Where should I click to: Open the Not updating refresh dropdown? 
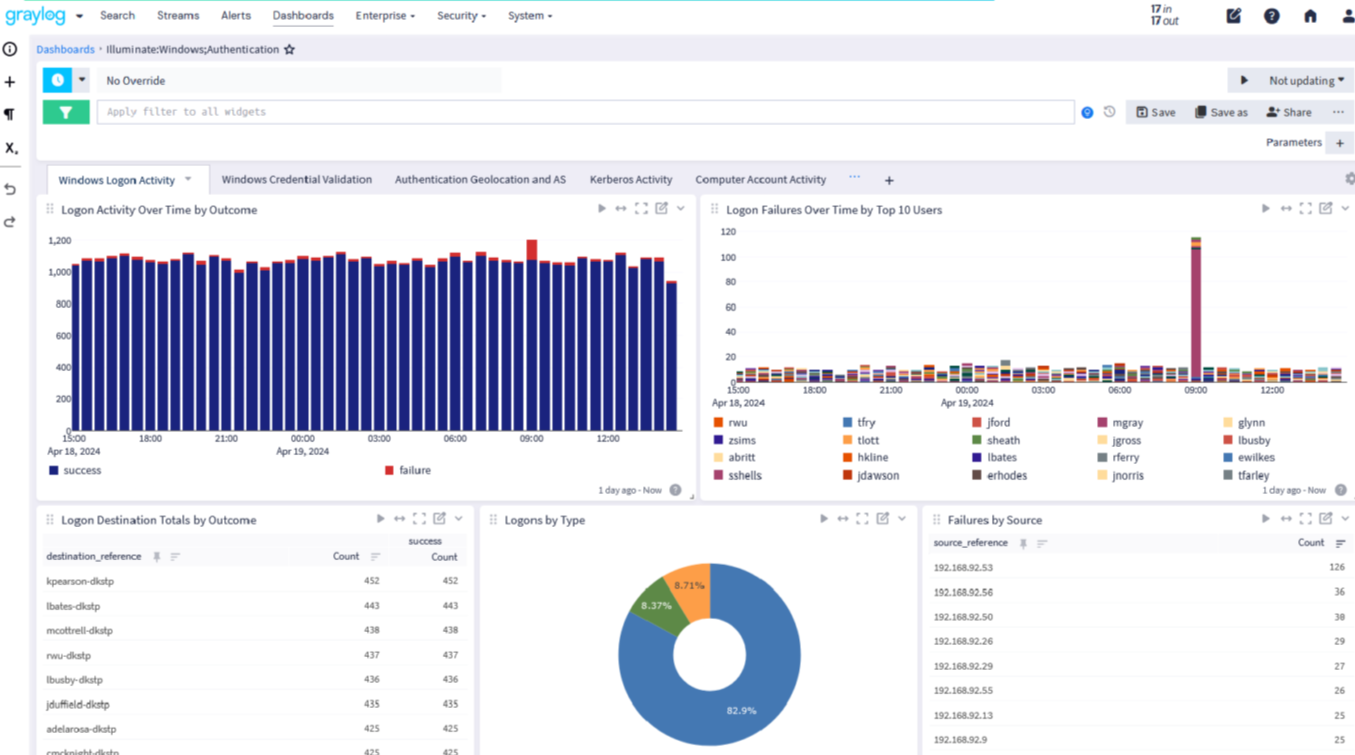1307,81
